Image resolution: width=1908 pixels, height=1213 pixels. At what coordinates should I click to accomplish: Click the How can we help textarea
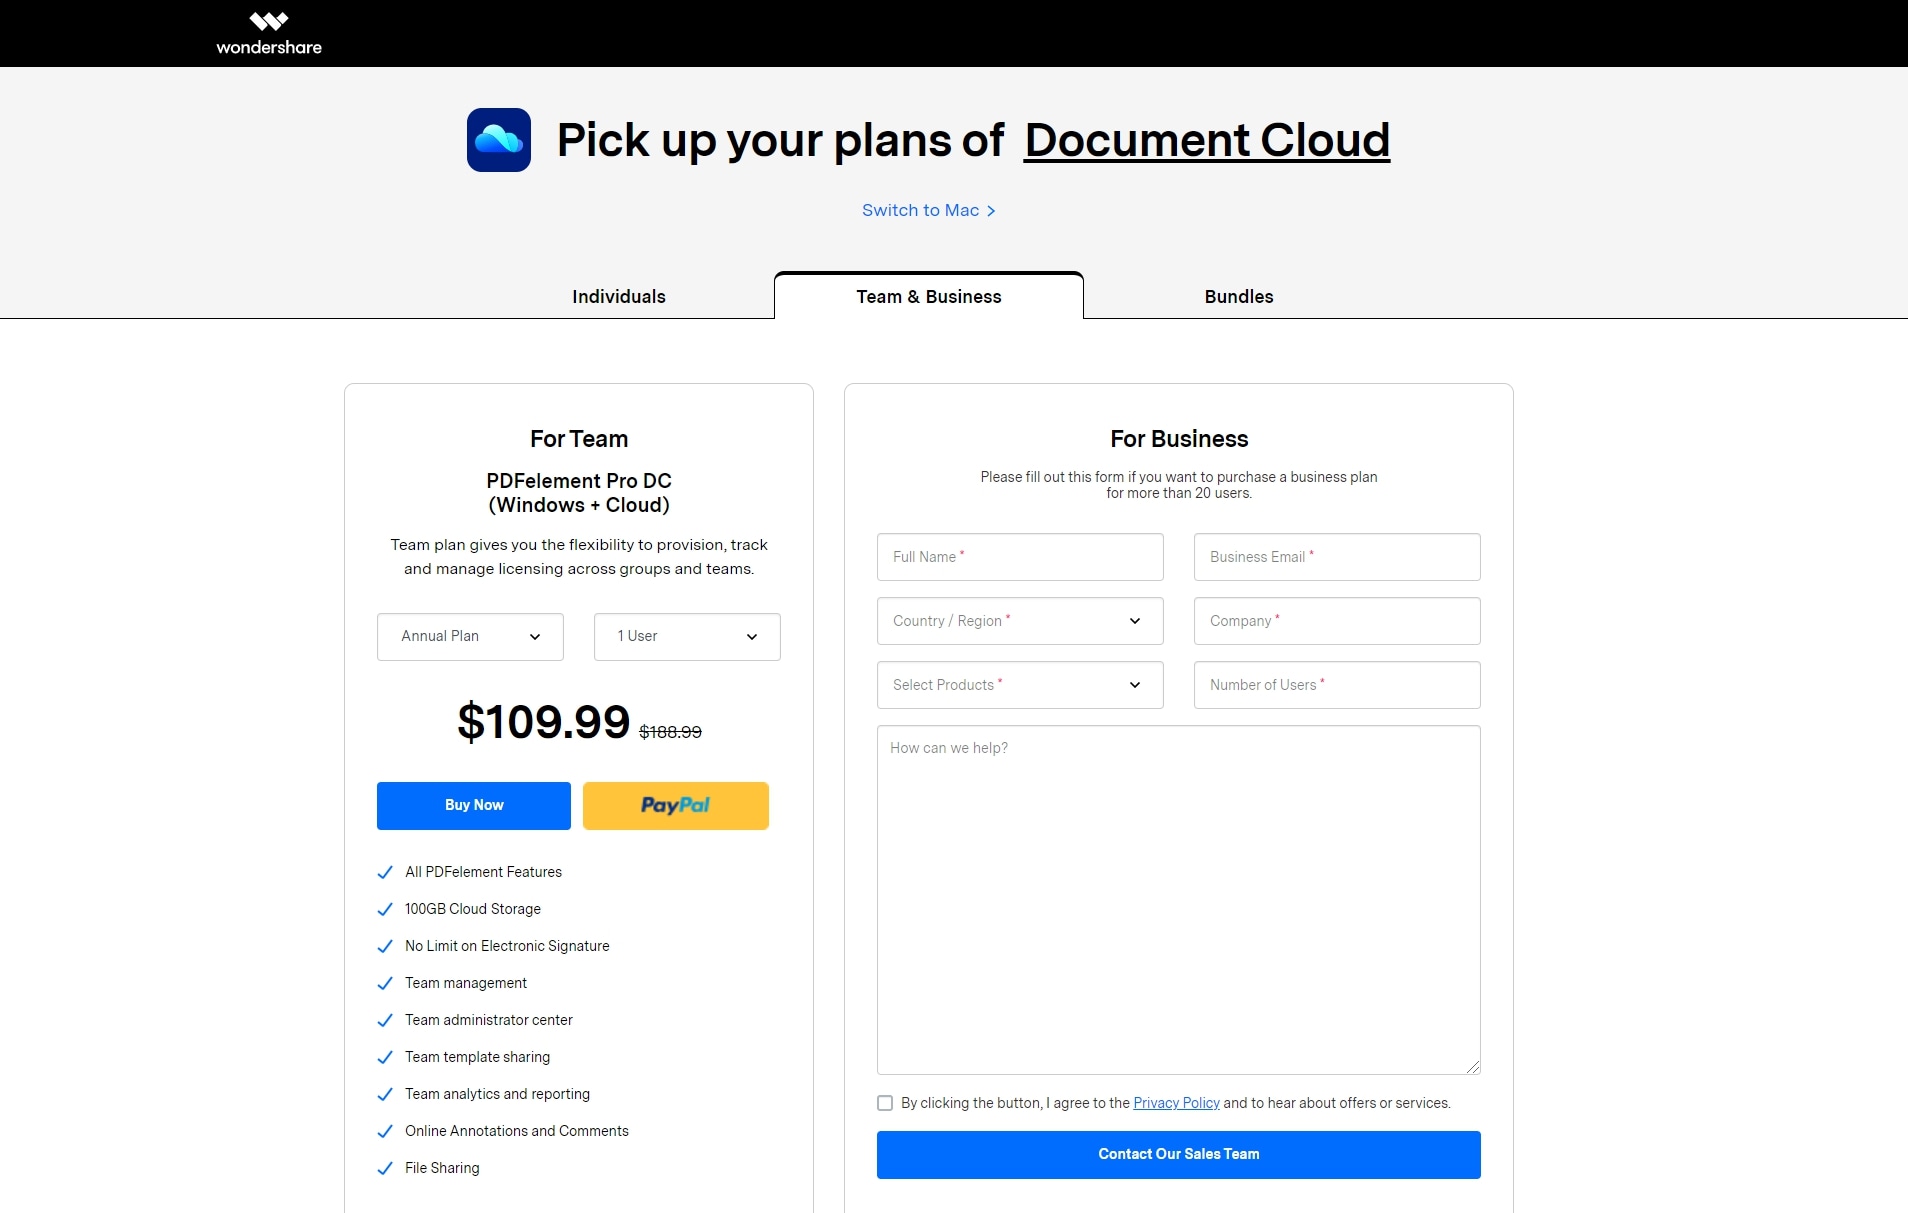coord(1179,900)
